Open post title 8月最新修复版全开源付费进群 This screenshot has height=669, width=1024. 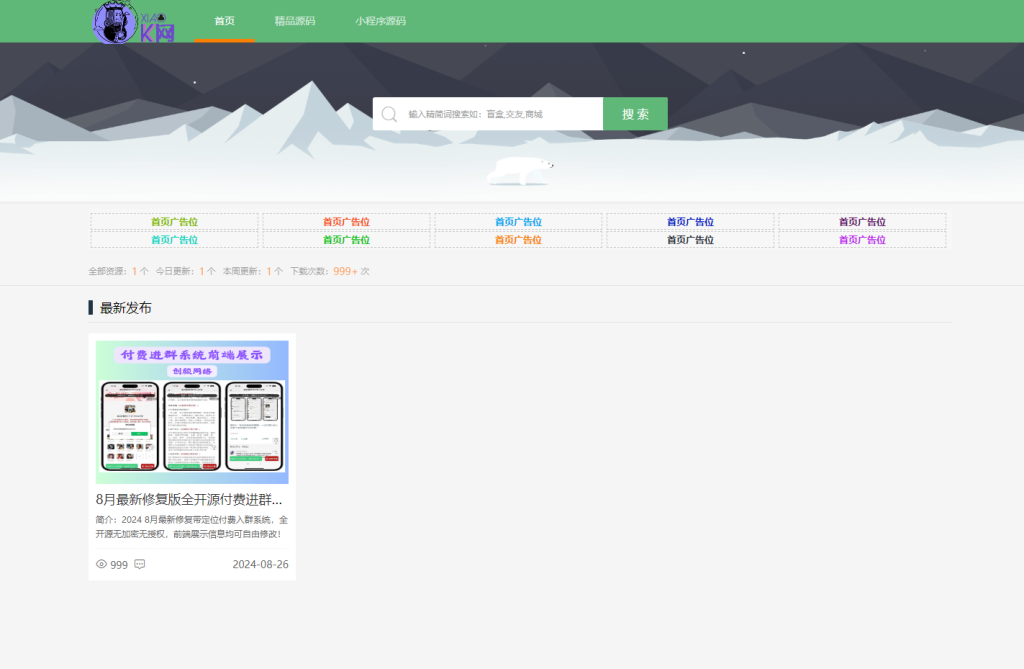[189, 499]
